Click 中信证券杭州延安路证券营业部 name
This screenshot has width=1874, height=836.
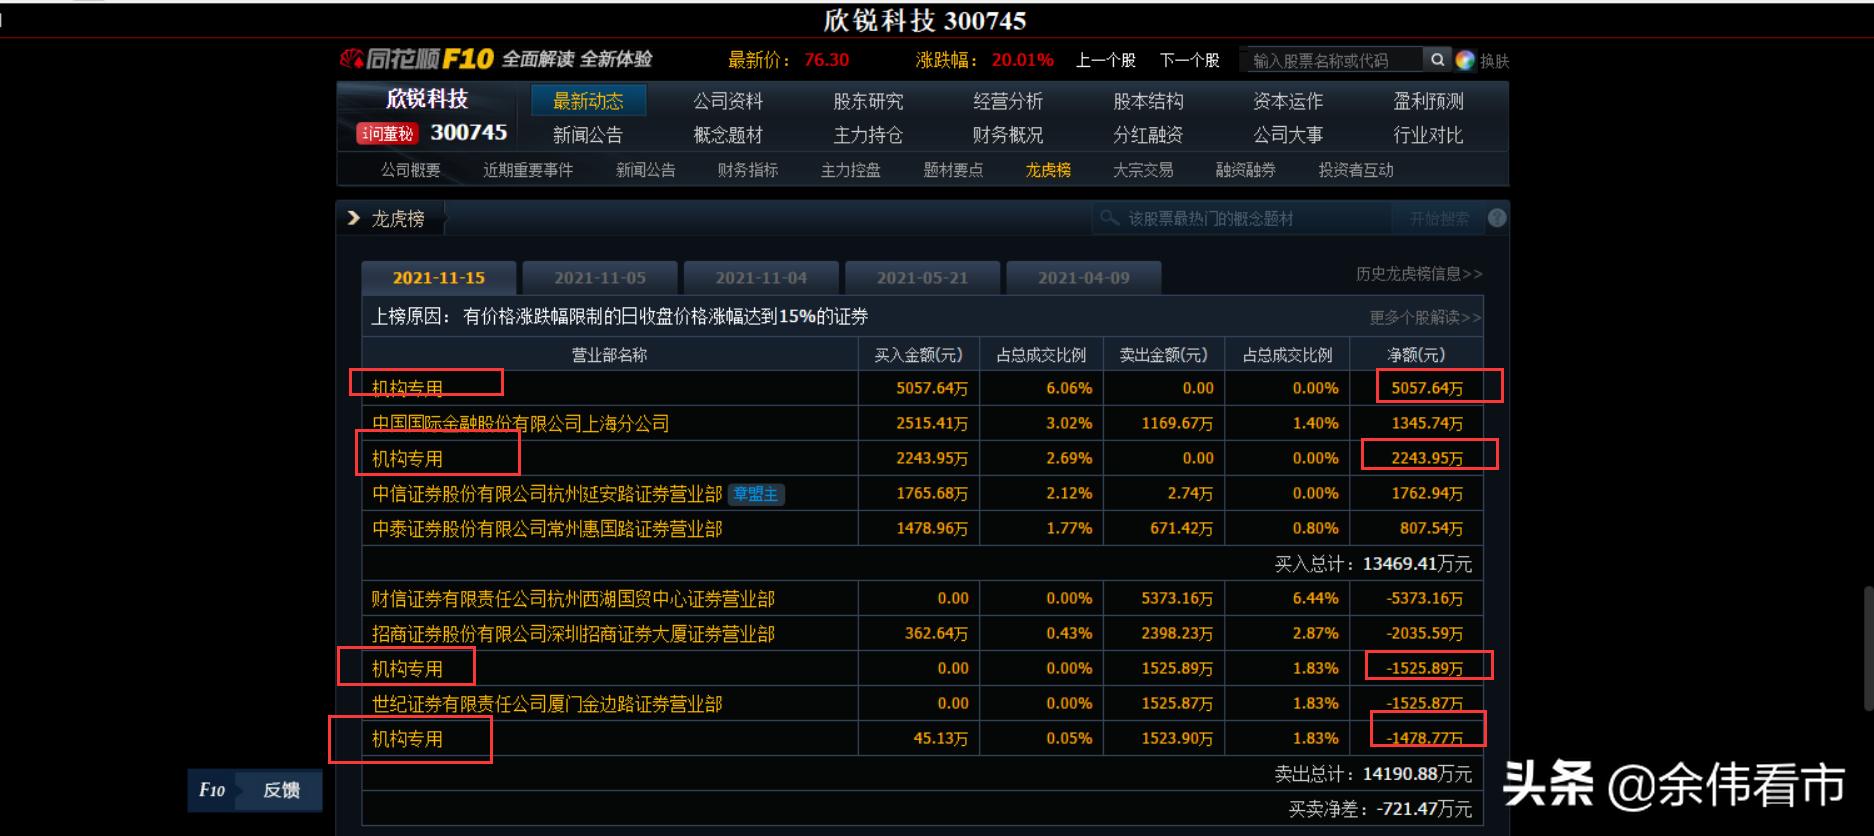547,494
